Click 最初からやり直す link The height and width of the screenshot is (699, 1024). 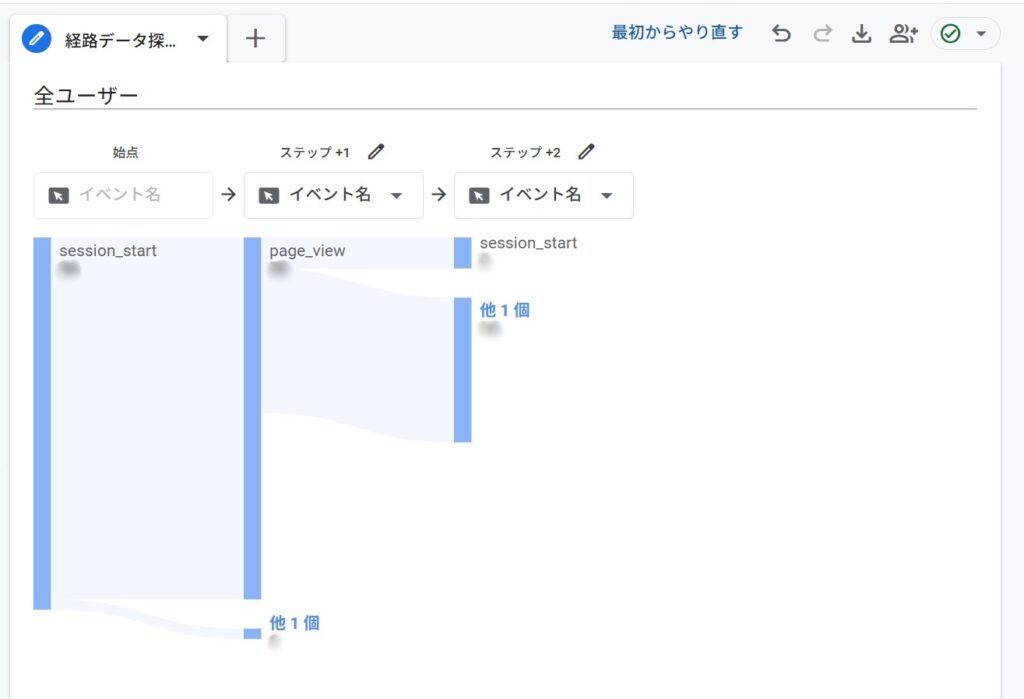677,33
